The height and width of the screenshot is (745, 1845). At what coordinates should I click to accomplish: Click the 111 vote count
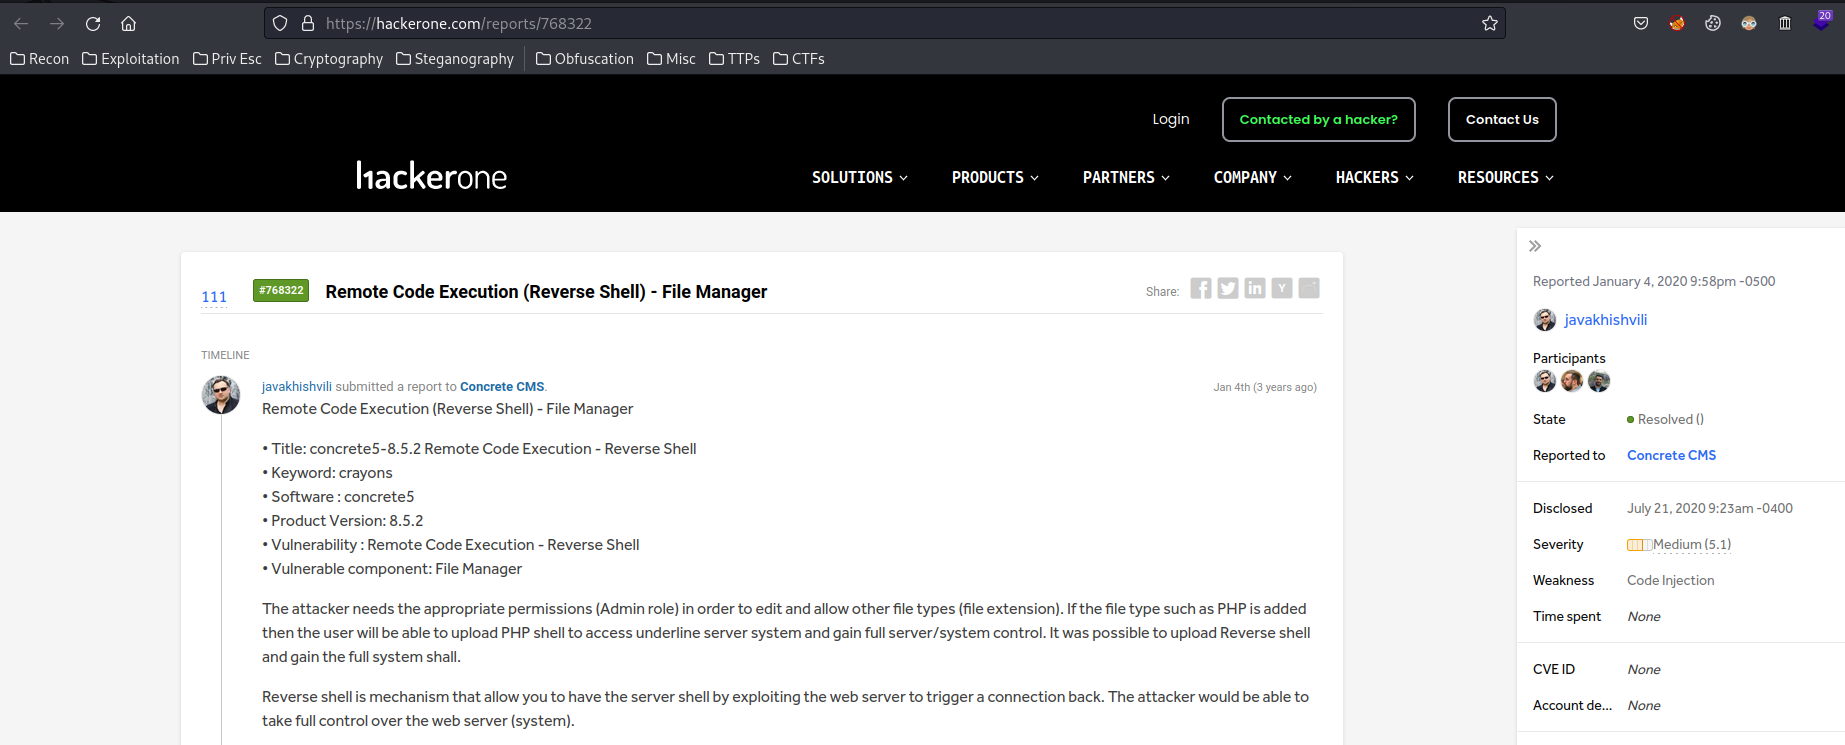214,296
